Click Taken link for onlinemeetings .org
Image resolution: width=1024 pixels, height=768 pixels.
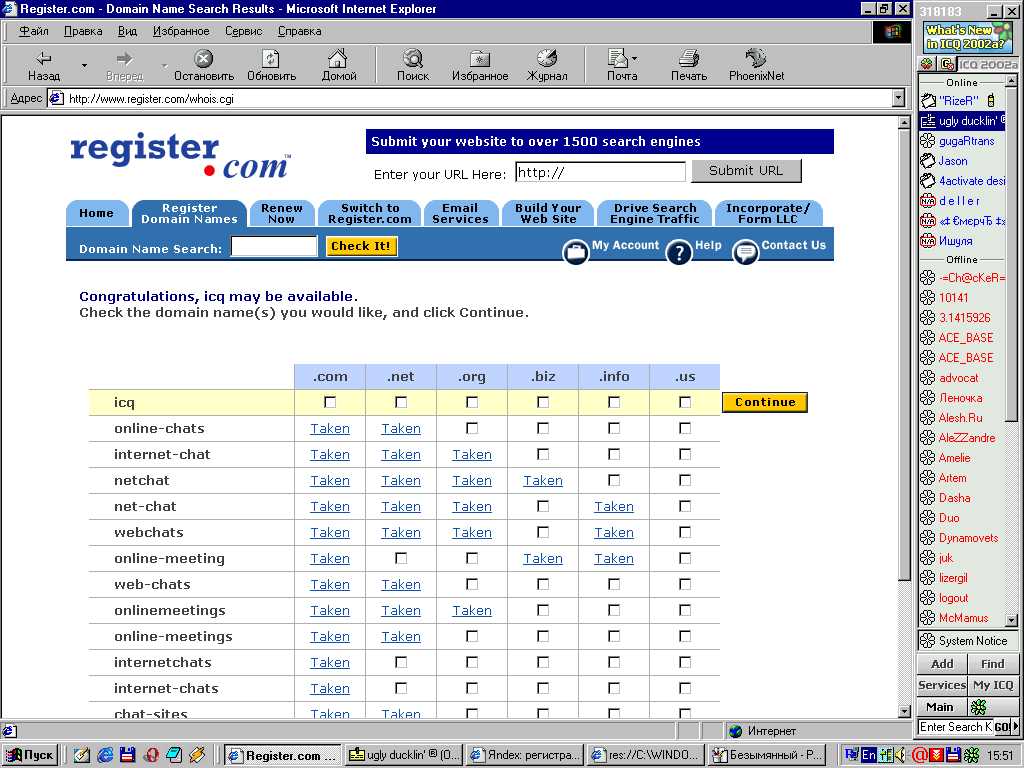[x=472, y=611]
